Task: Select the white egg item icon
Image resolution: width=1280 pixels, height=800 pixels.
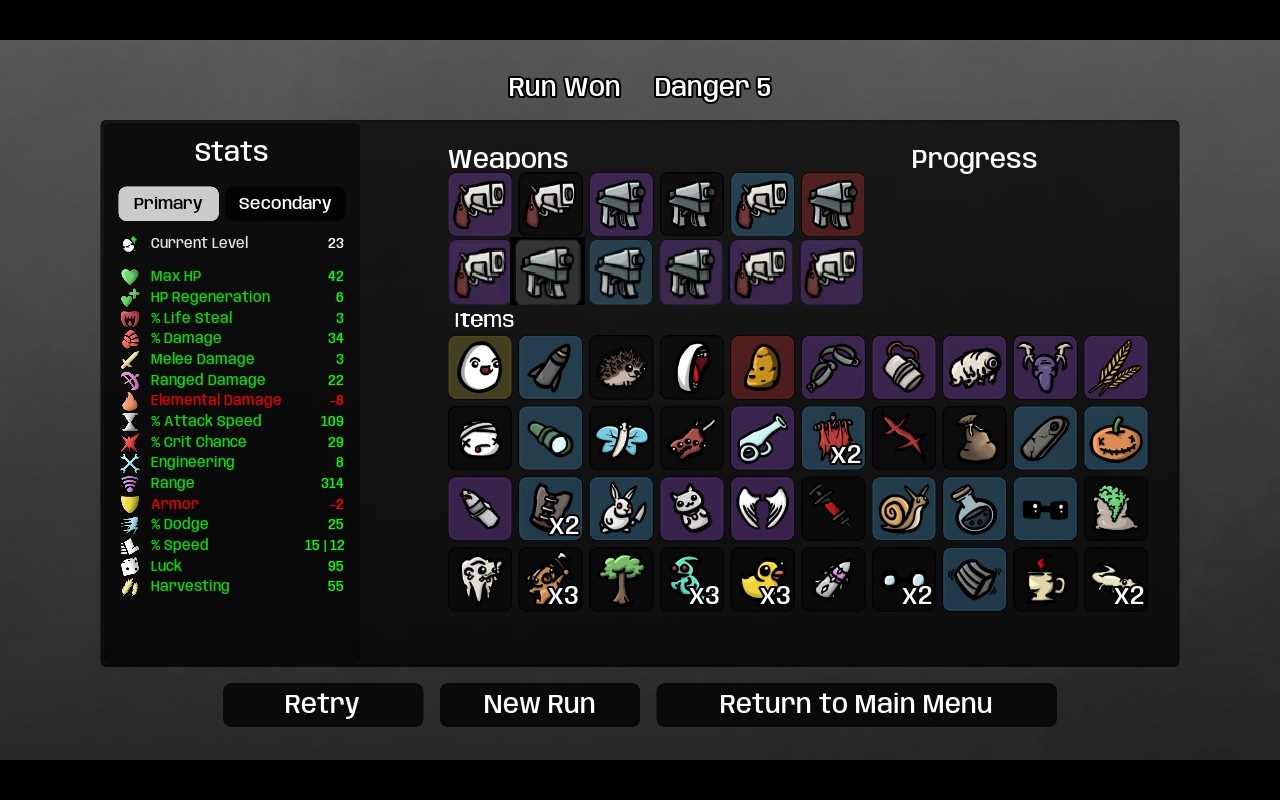Action: (x=480, y=367)
